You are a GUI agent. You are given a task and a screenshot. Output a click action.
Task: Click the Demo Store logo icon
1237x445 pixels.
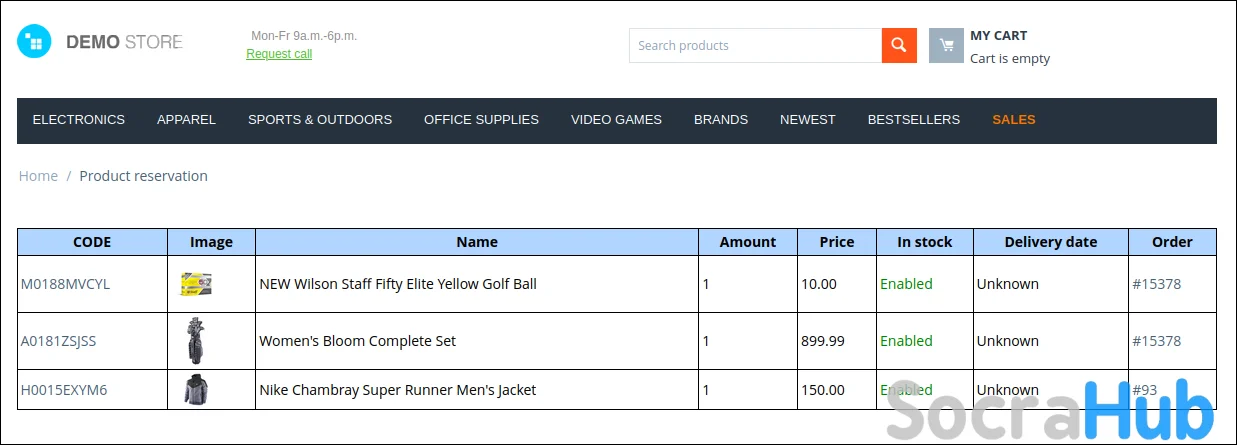(x=33, y=42)
